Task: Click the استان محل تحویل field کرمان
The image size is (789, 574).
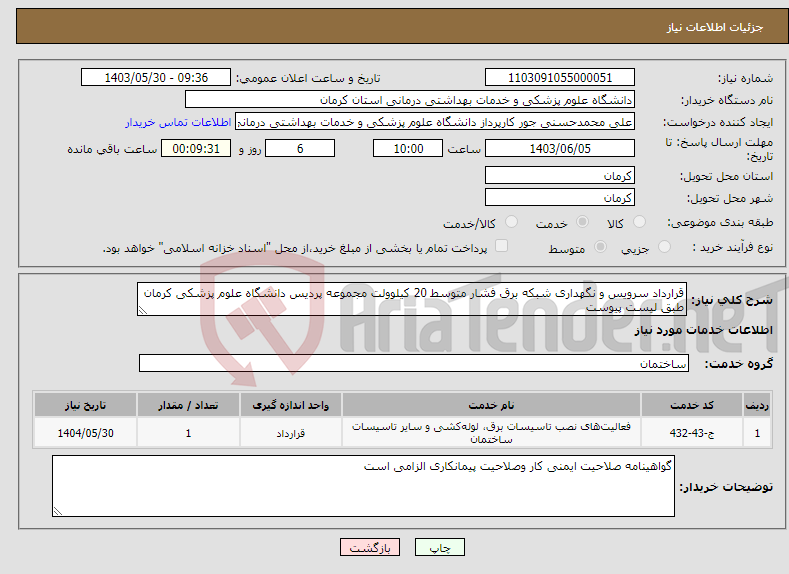Action: (560, 176)
